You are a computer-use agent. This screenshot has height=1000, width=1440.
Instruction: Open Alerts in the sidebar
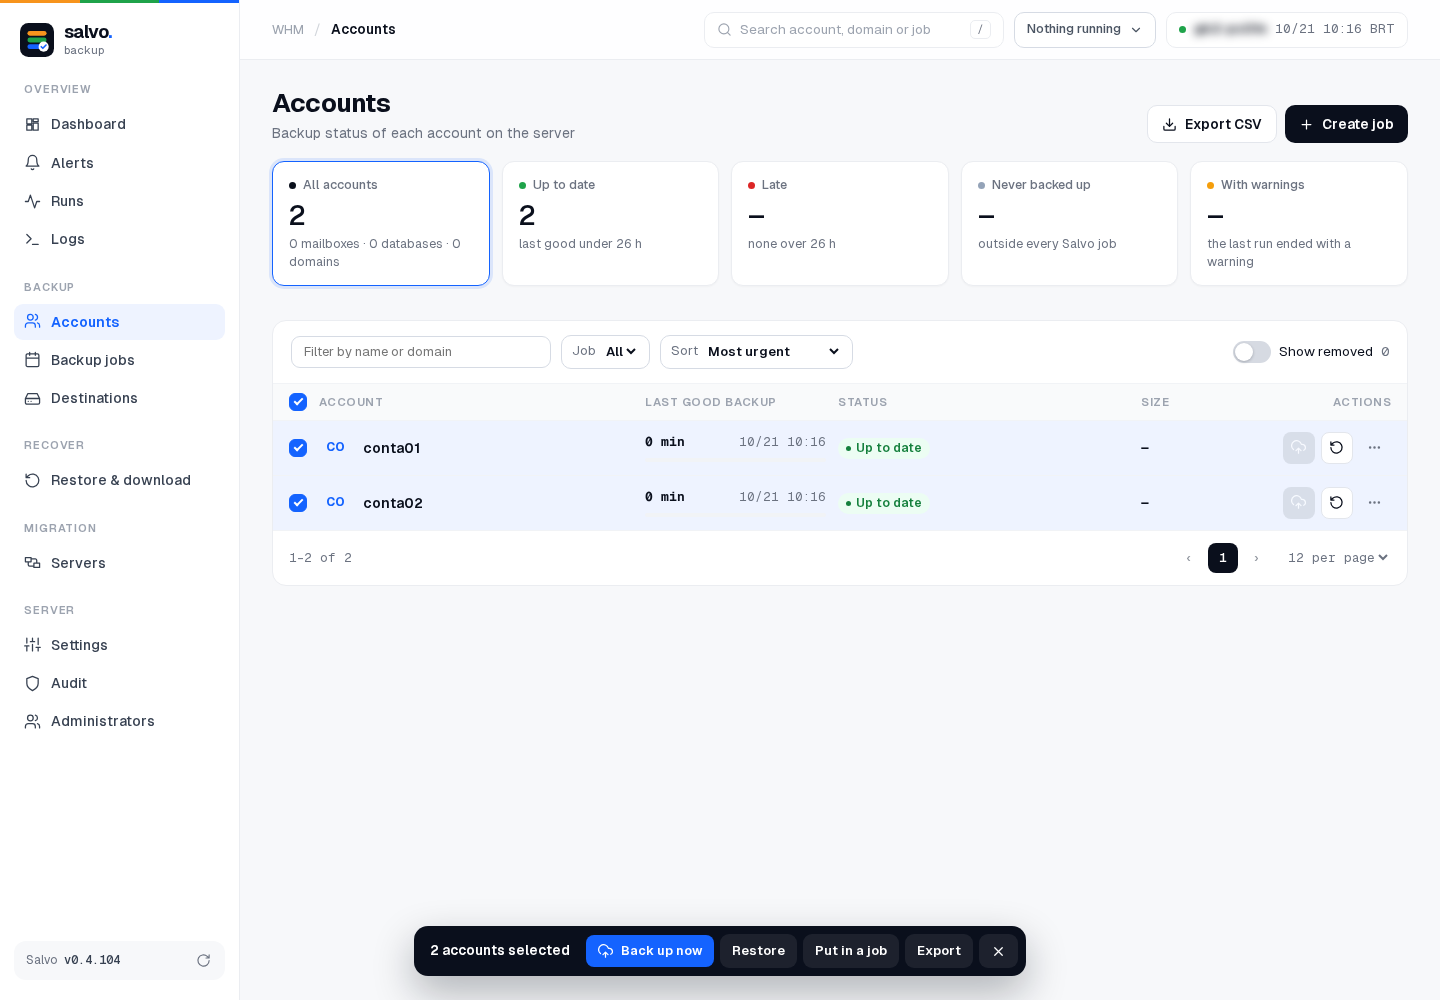point(119,163)
